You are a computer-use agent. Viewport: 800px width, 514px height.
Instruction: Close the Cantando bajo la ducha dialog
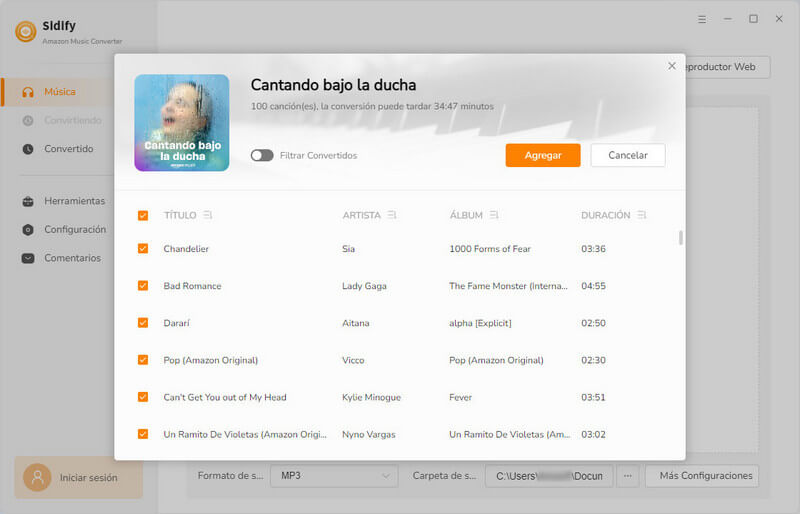pos(672,66)
